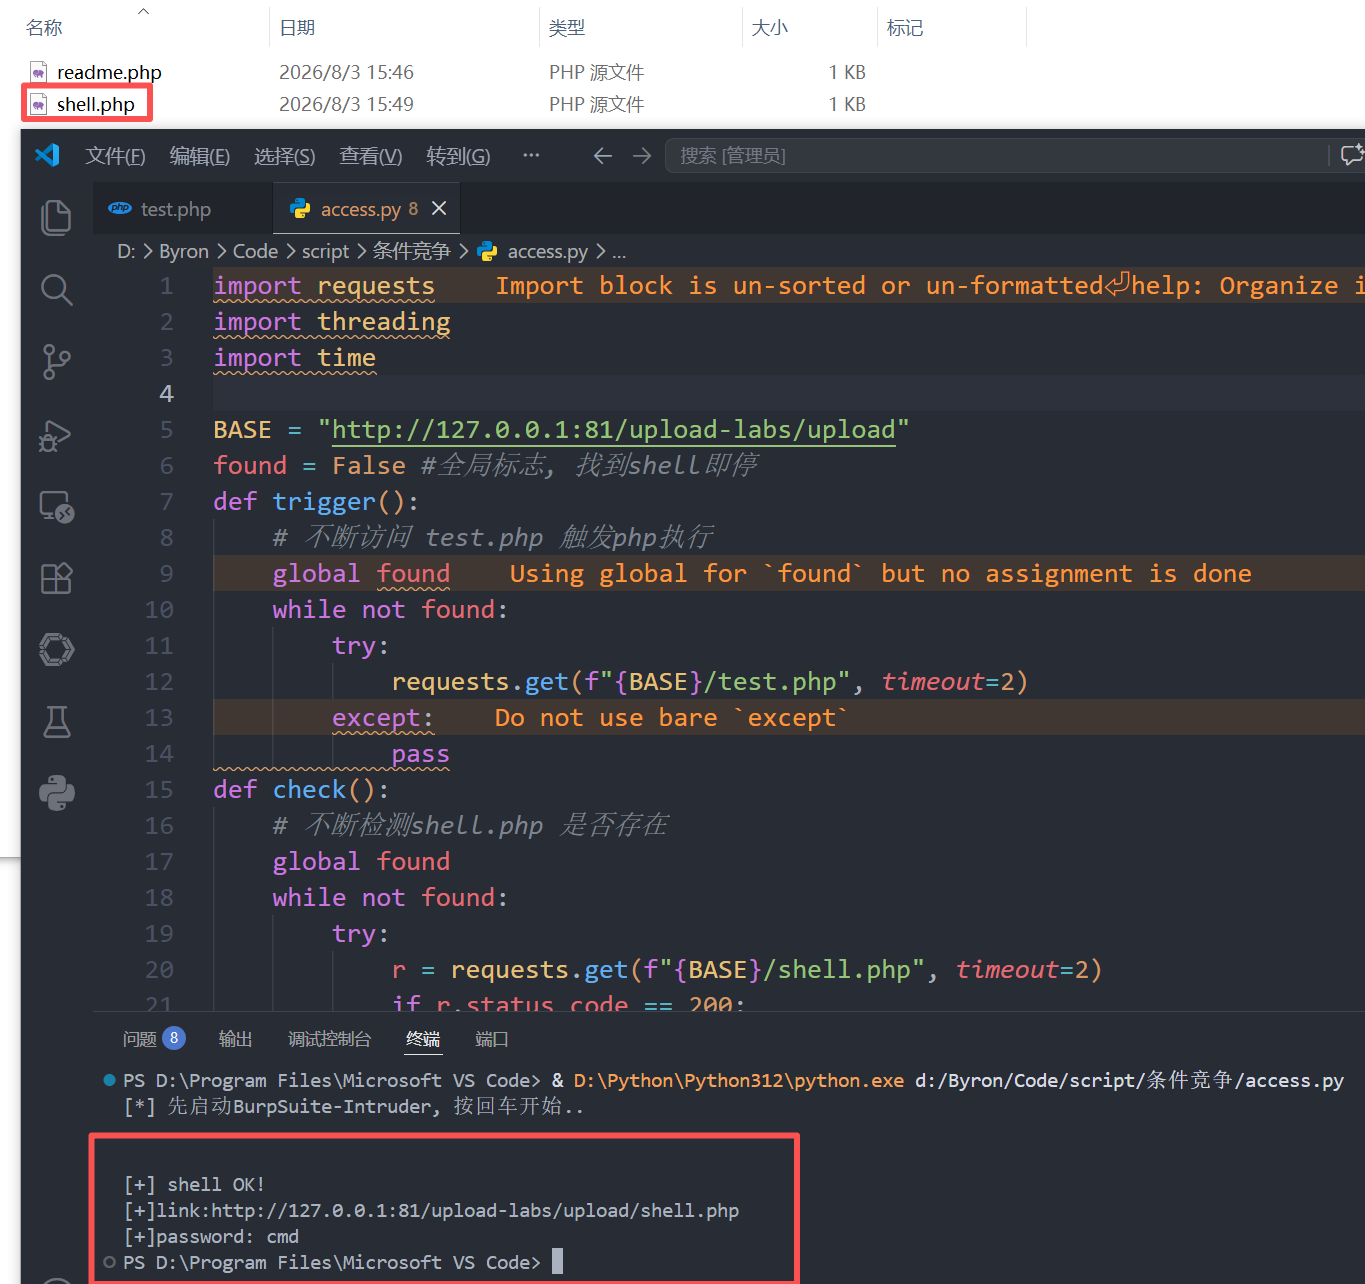Switch to the 问题 problems panel tab
Screen dimensions: 1365x1284
[x=139, y=1039]
